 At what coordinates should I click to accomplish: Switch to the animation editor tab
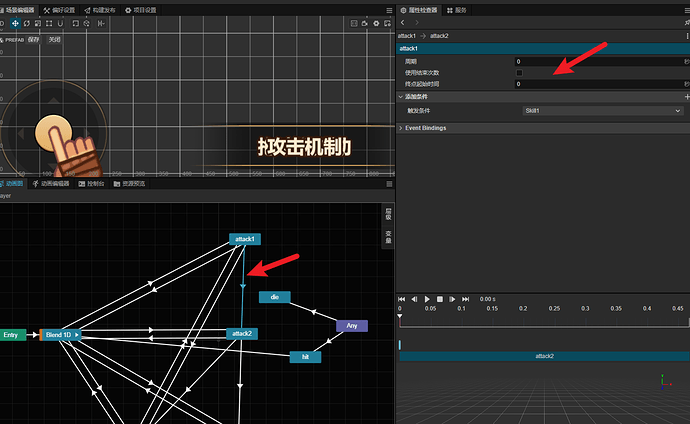tap(51, 183)
